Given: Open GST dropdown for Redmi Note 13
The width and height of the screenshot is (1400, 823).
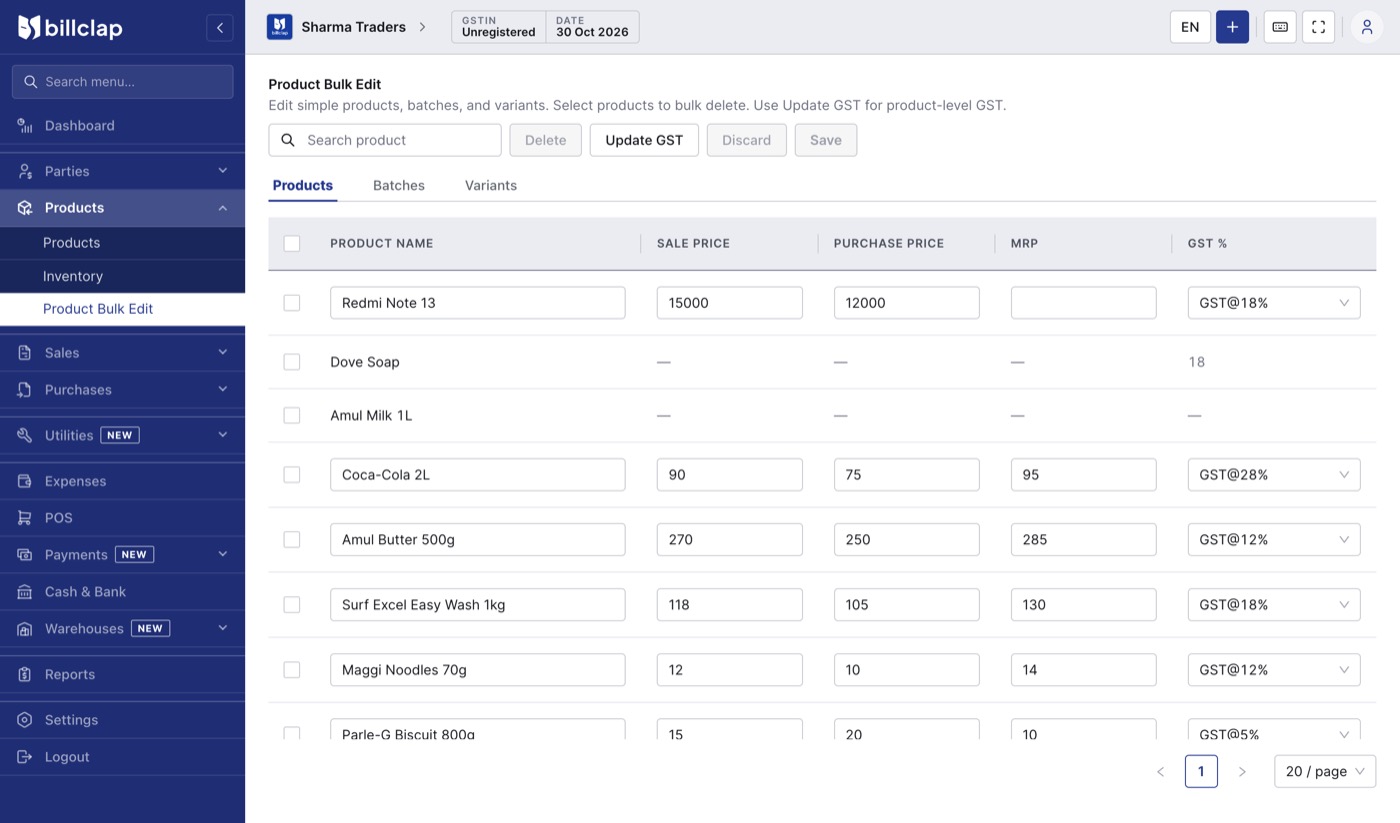Looking at the screenshot, I should click(1274, 303).
